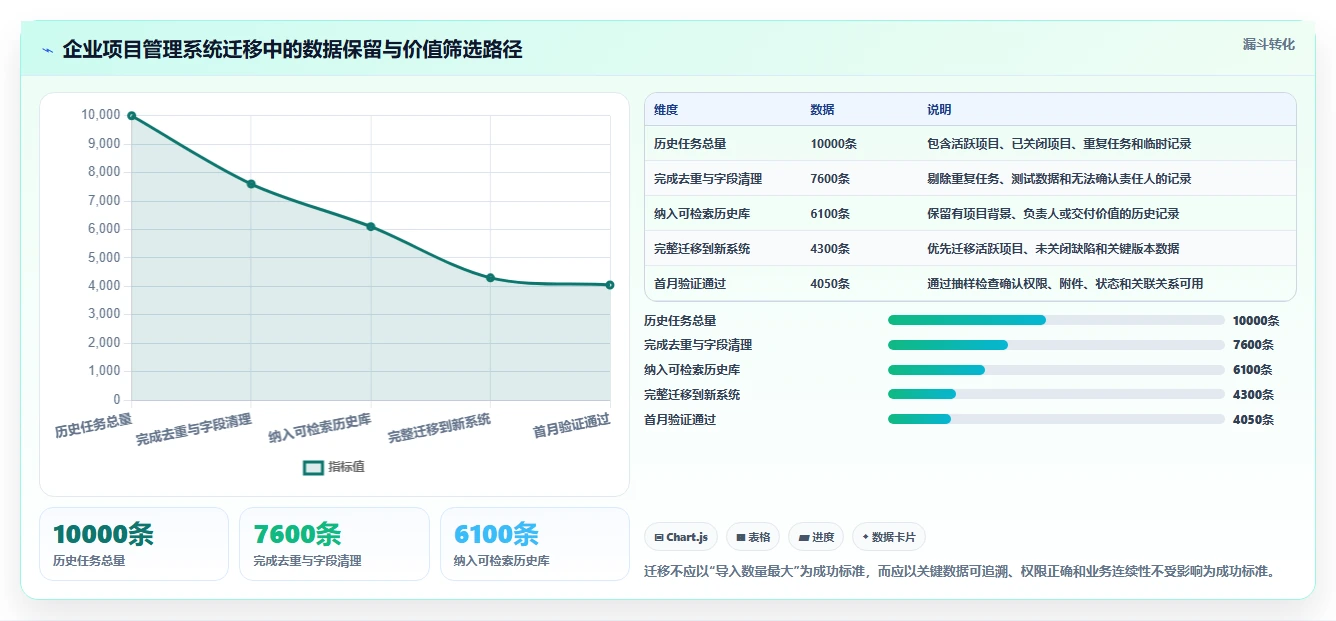Click x-axis label 历史任务总量
The image size is (1336, 621).
[x=93, y=426]
